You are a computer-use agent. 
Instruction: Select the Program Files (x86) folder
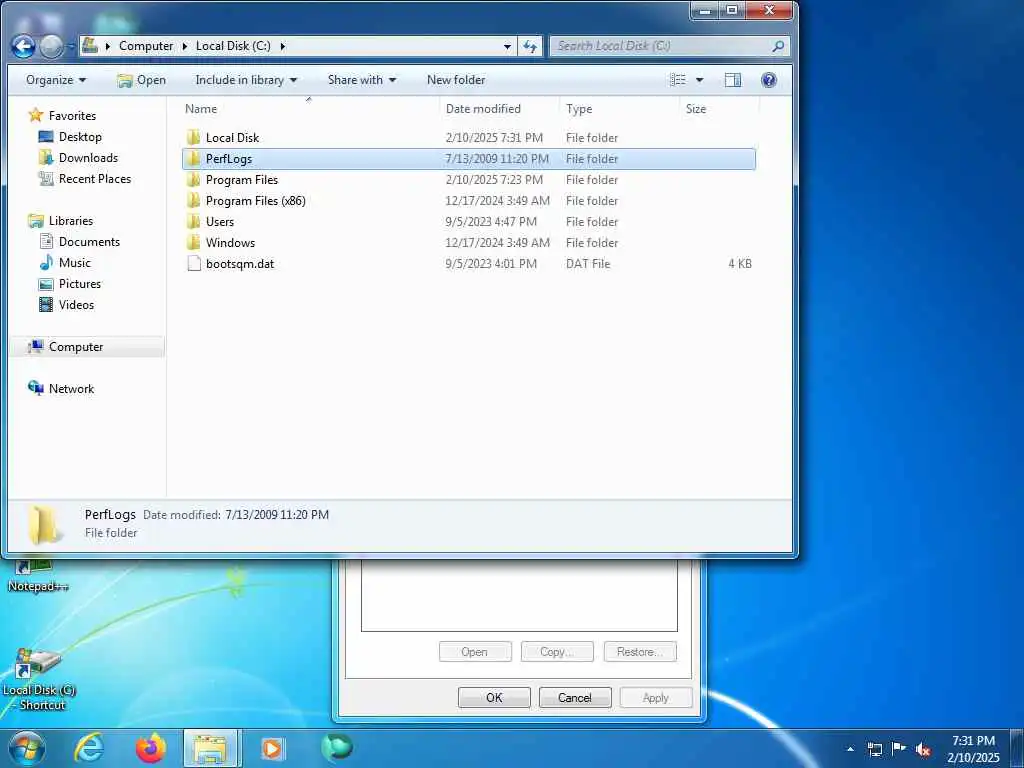pos(255,200)
